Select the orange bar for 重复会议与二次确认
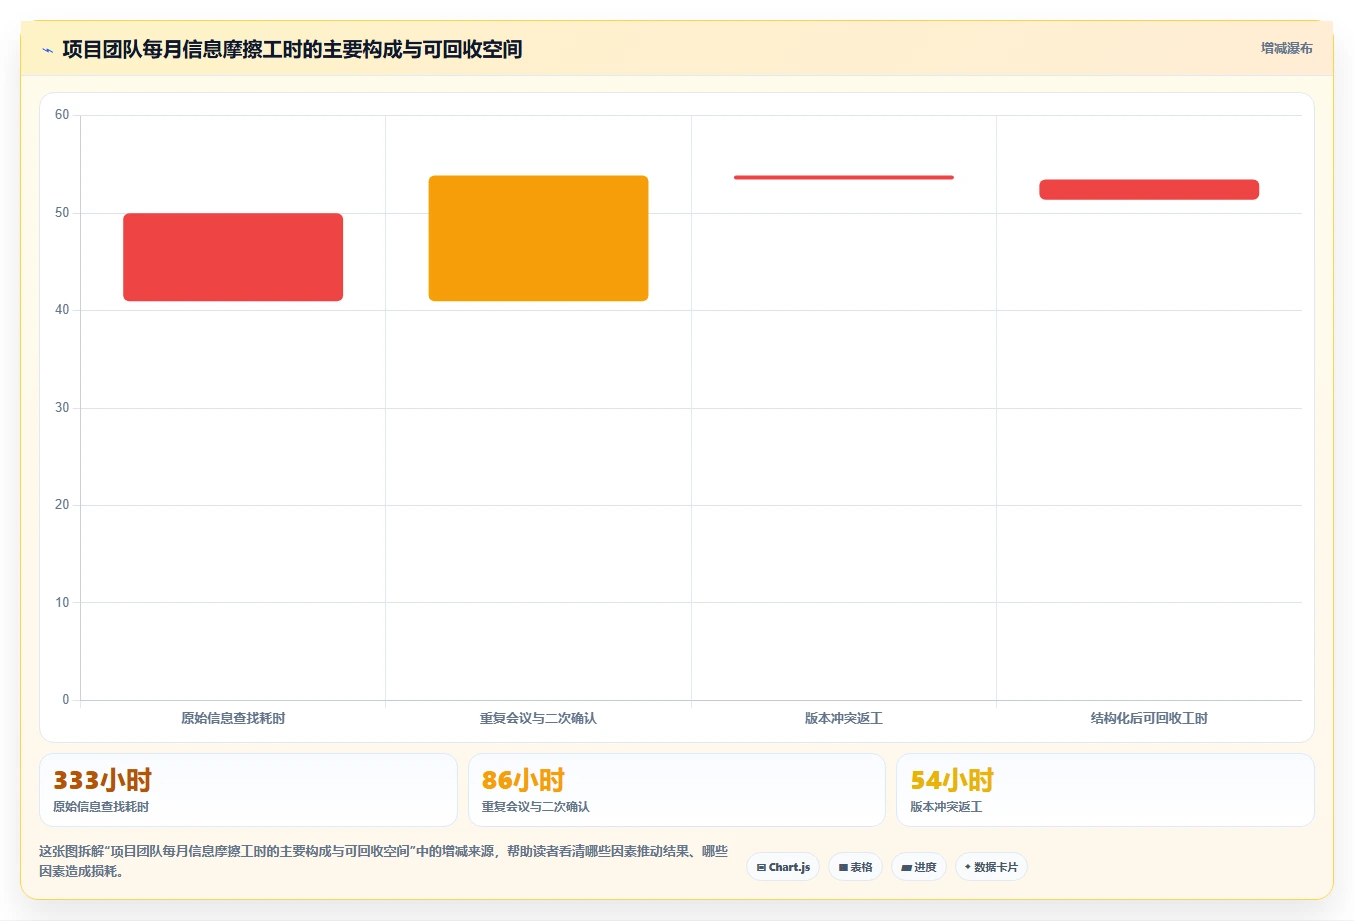Viewport: 1354px width, 921px height. point(538,238)
